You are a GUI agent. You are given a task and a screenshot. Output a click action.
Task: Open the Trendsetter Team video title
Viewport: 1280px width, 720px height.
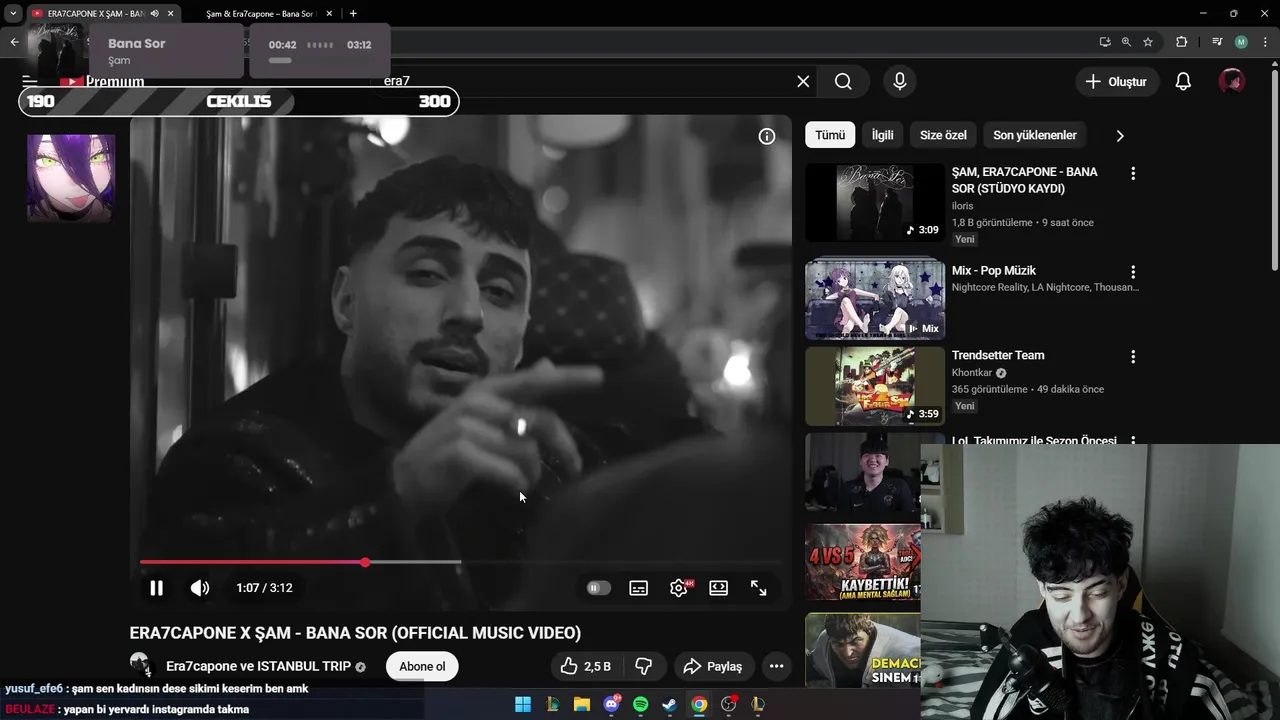[998, 355]
